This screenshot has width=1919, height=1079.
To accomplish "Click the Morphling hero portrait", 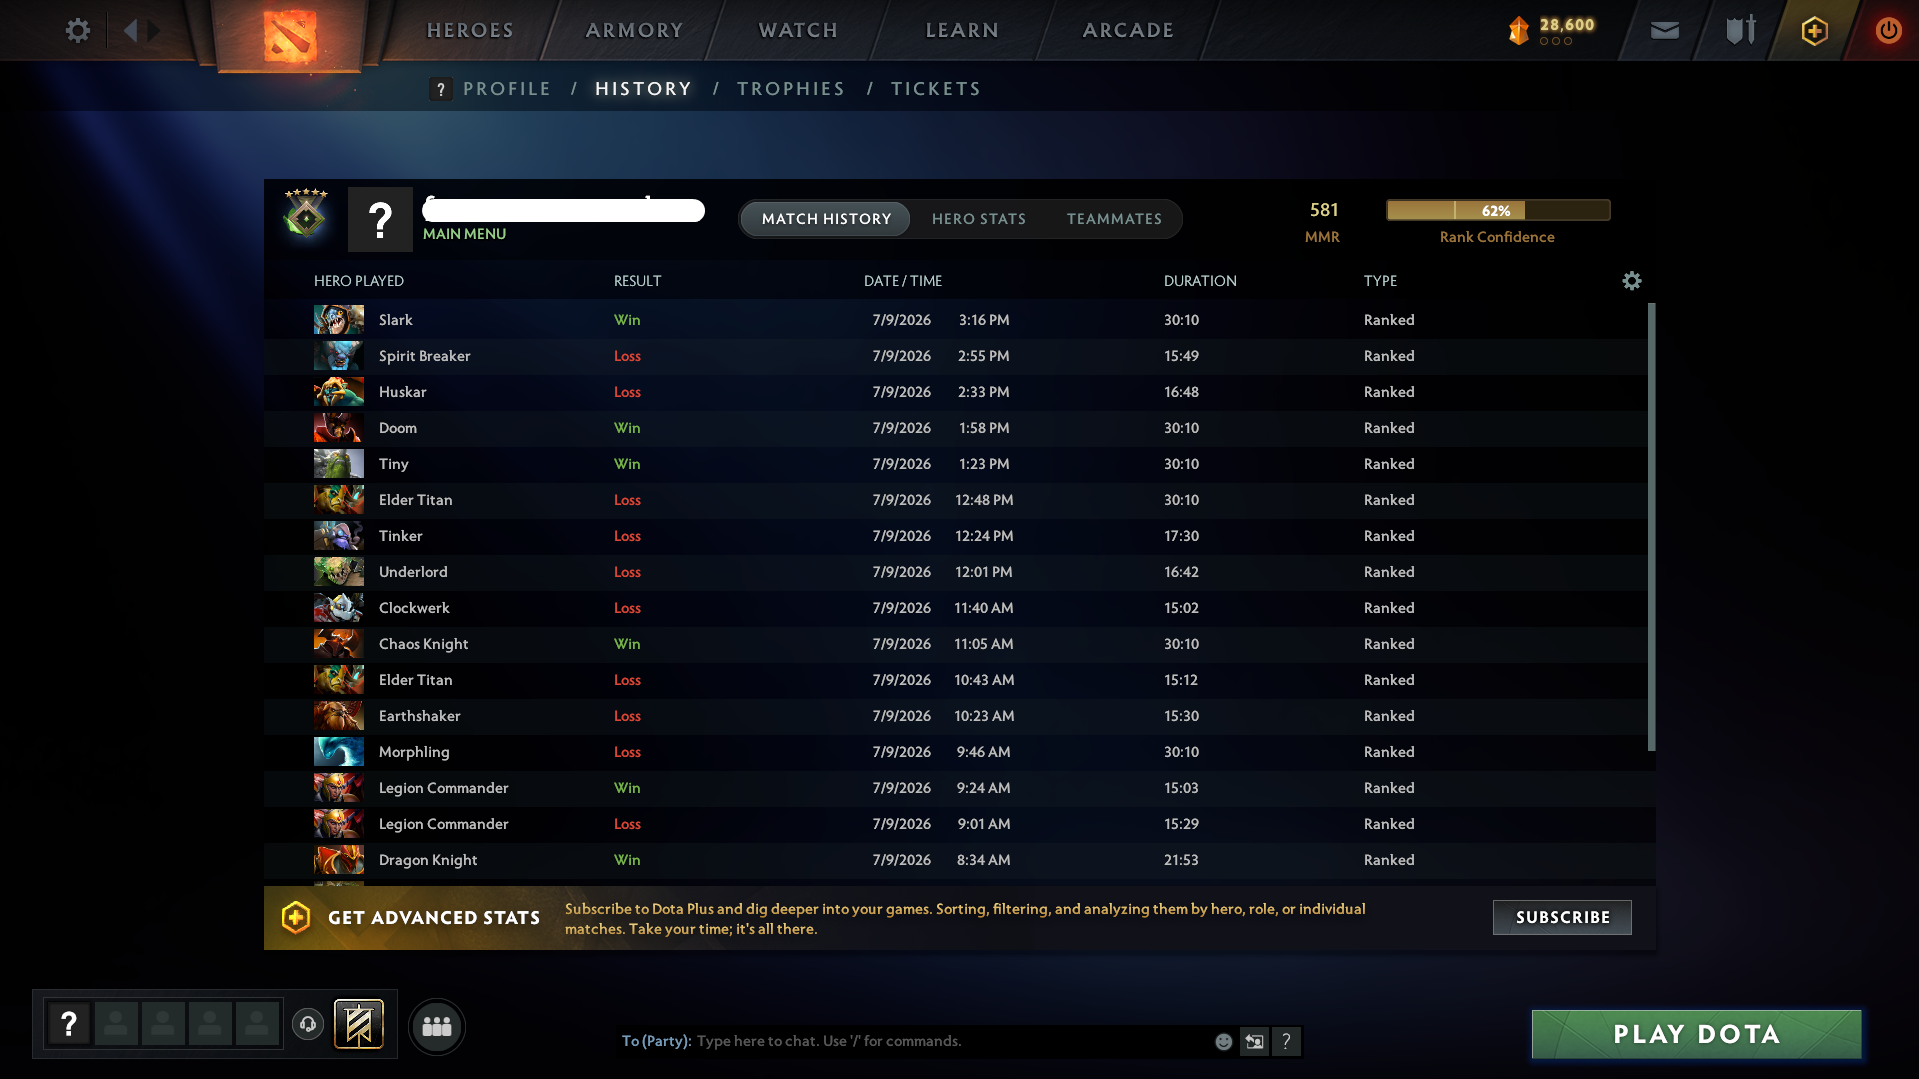I will pyautogui.click(x=339, y=752).
